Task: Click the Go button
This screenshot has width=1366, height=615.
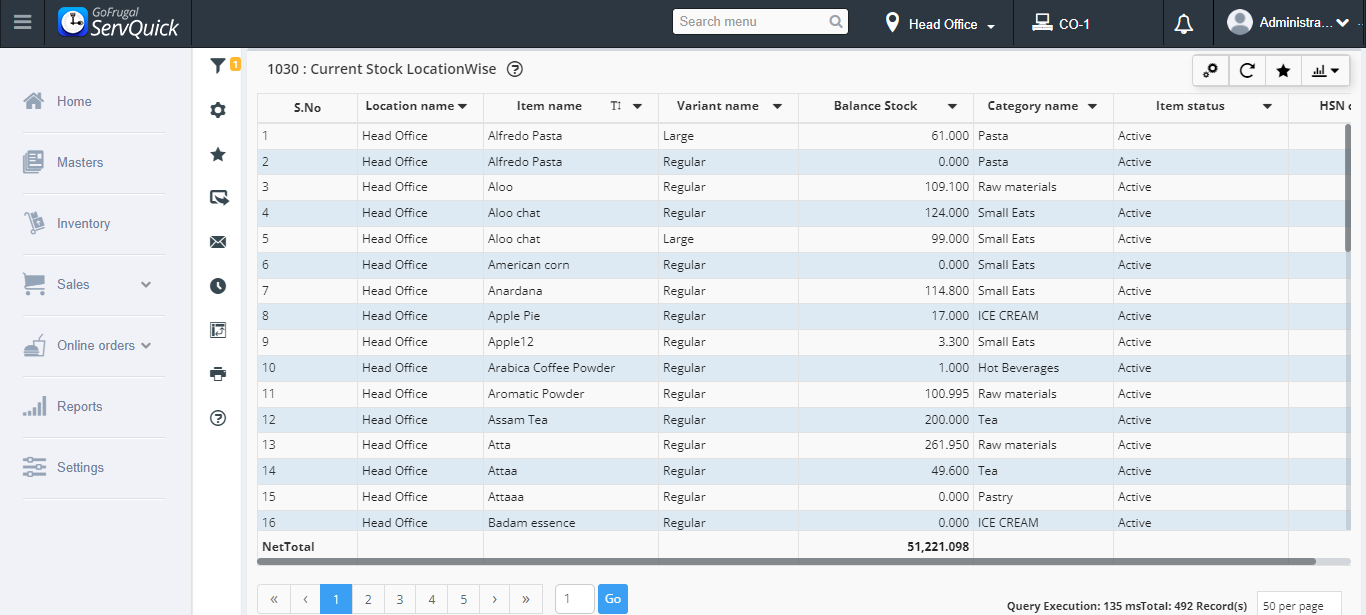Action: 613,599
